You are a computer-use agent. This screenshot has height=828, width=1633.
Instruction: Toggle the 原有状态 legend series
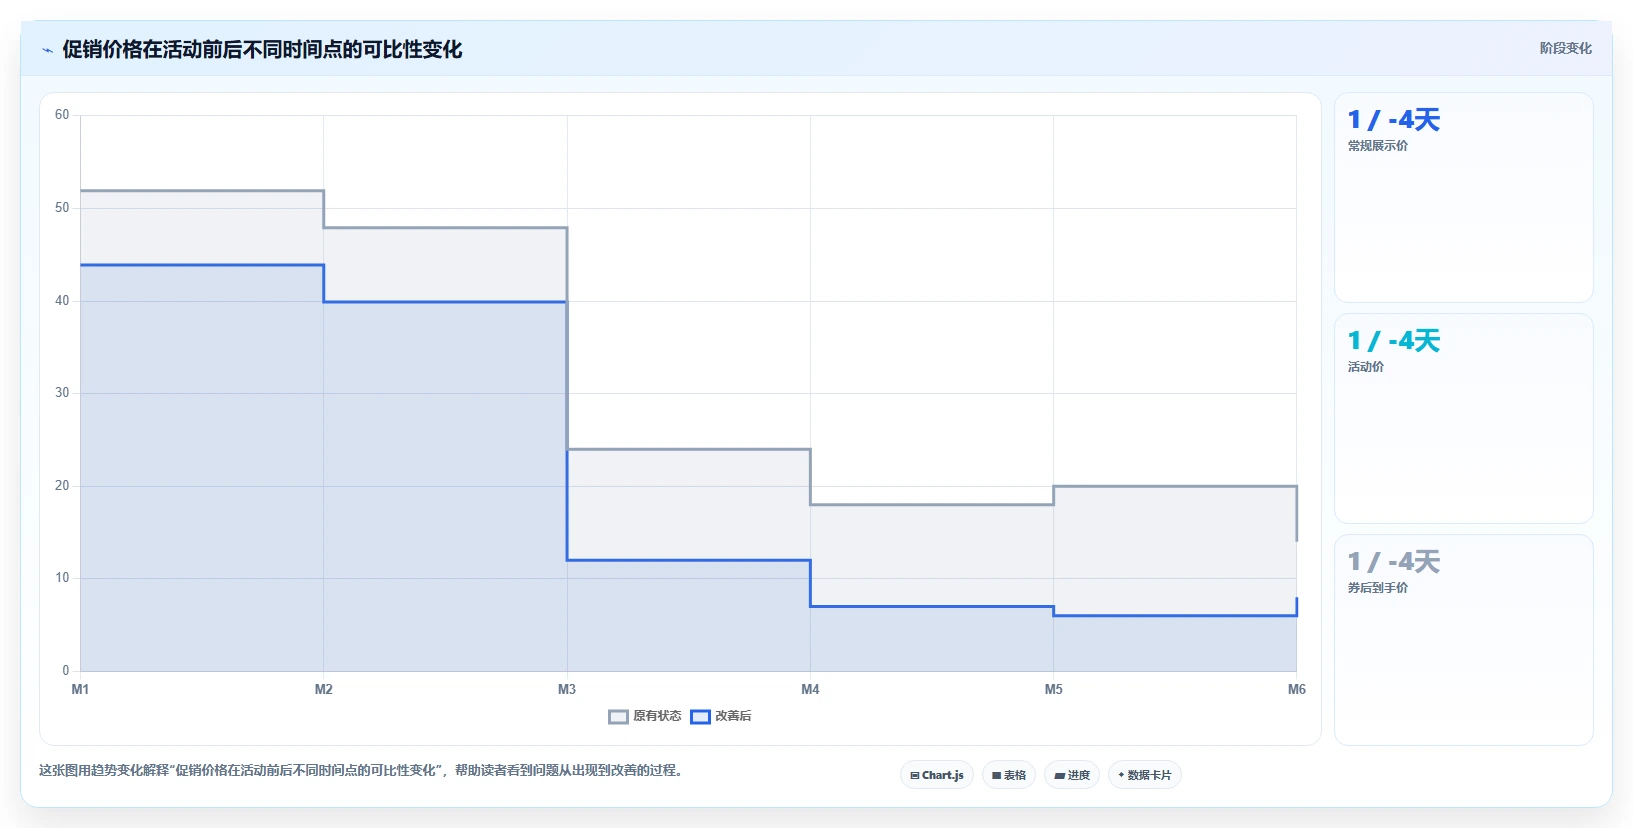645,716
